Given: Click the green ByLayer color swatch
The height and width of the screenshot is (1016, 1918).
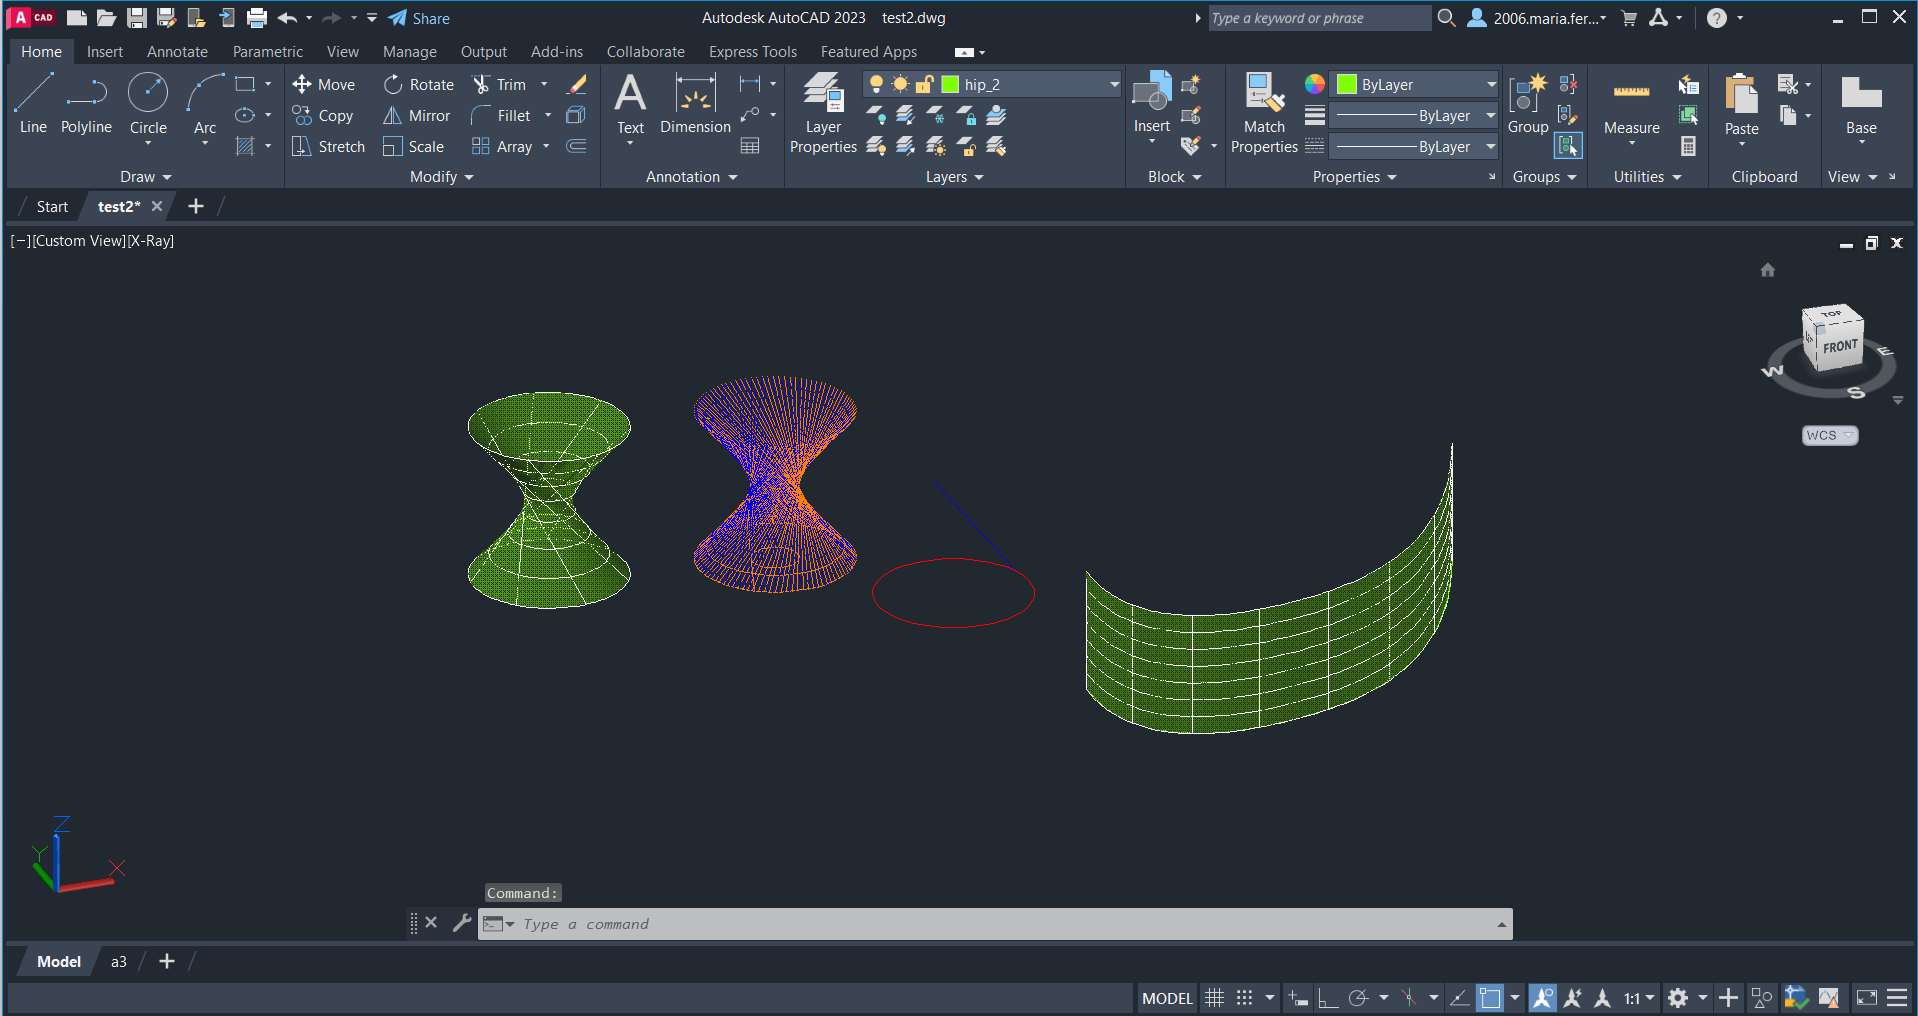Looking at the screenshot, I should click(x=1347, y=85).
